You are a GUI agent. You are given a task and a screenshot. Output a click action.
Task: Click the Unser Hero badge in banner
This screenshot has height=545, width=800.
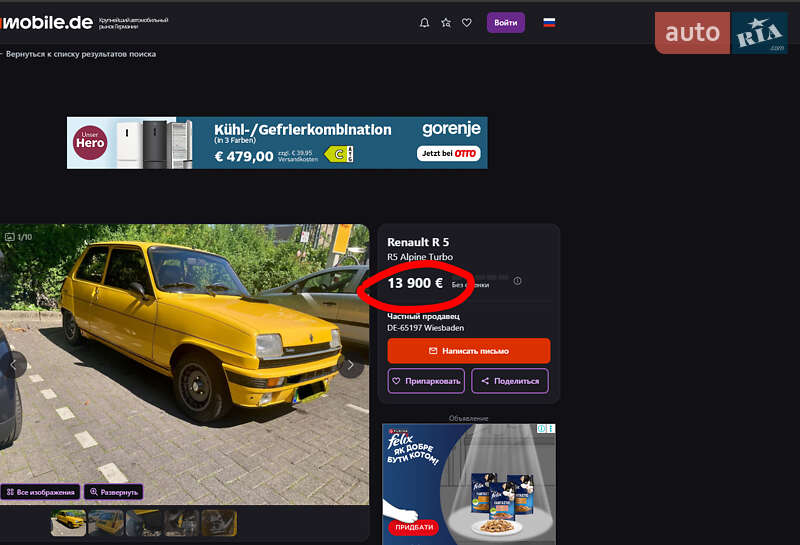(x=90, y=143)
